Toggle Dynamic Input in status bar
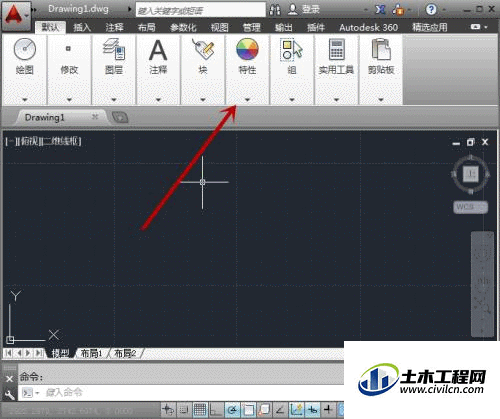Image resolution: width=500 pixels, height=419 pixels. 312,409
